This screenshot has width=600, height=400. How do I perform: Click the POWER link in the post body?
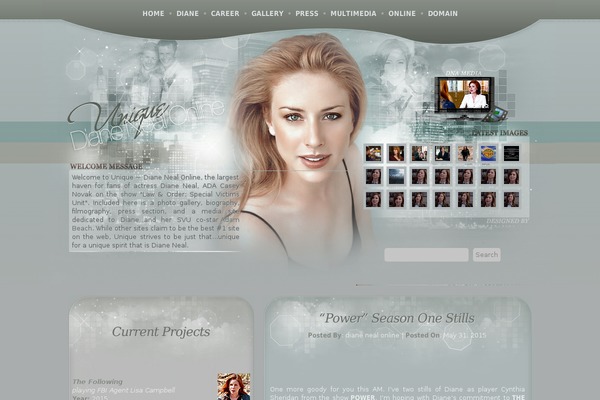[362, 397]
